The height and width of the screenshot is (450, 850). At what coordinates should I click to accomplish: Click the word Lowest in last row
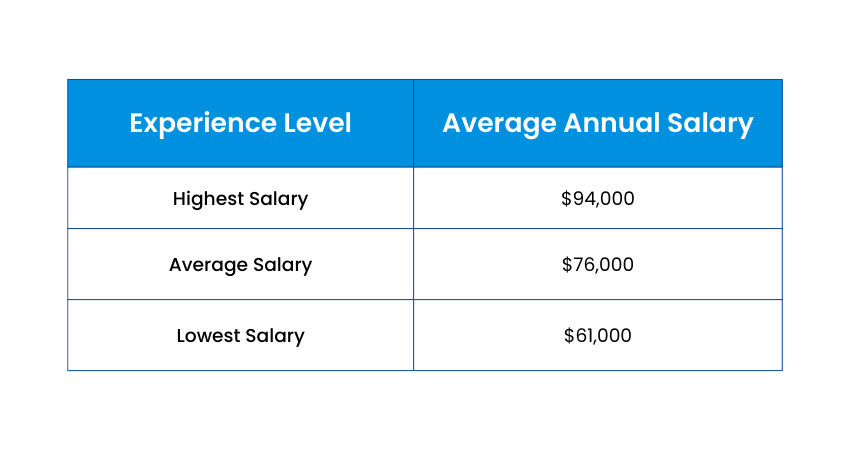tap(209, 335)
